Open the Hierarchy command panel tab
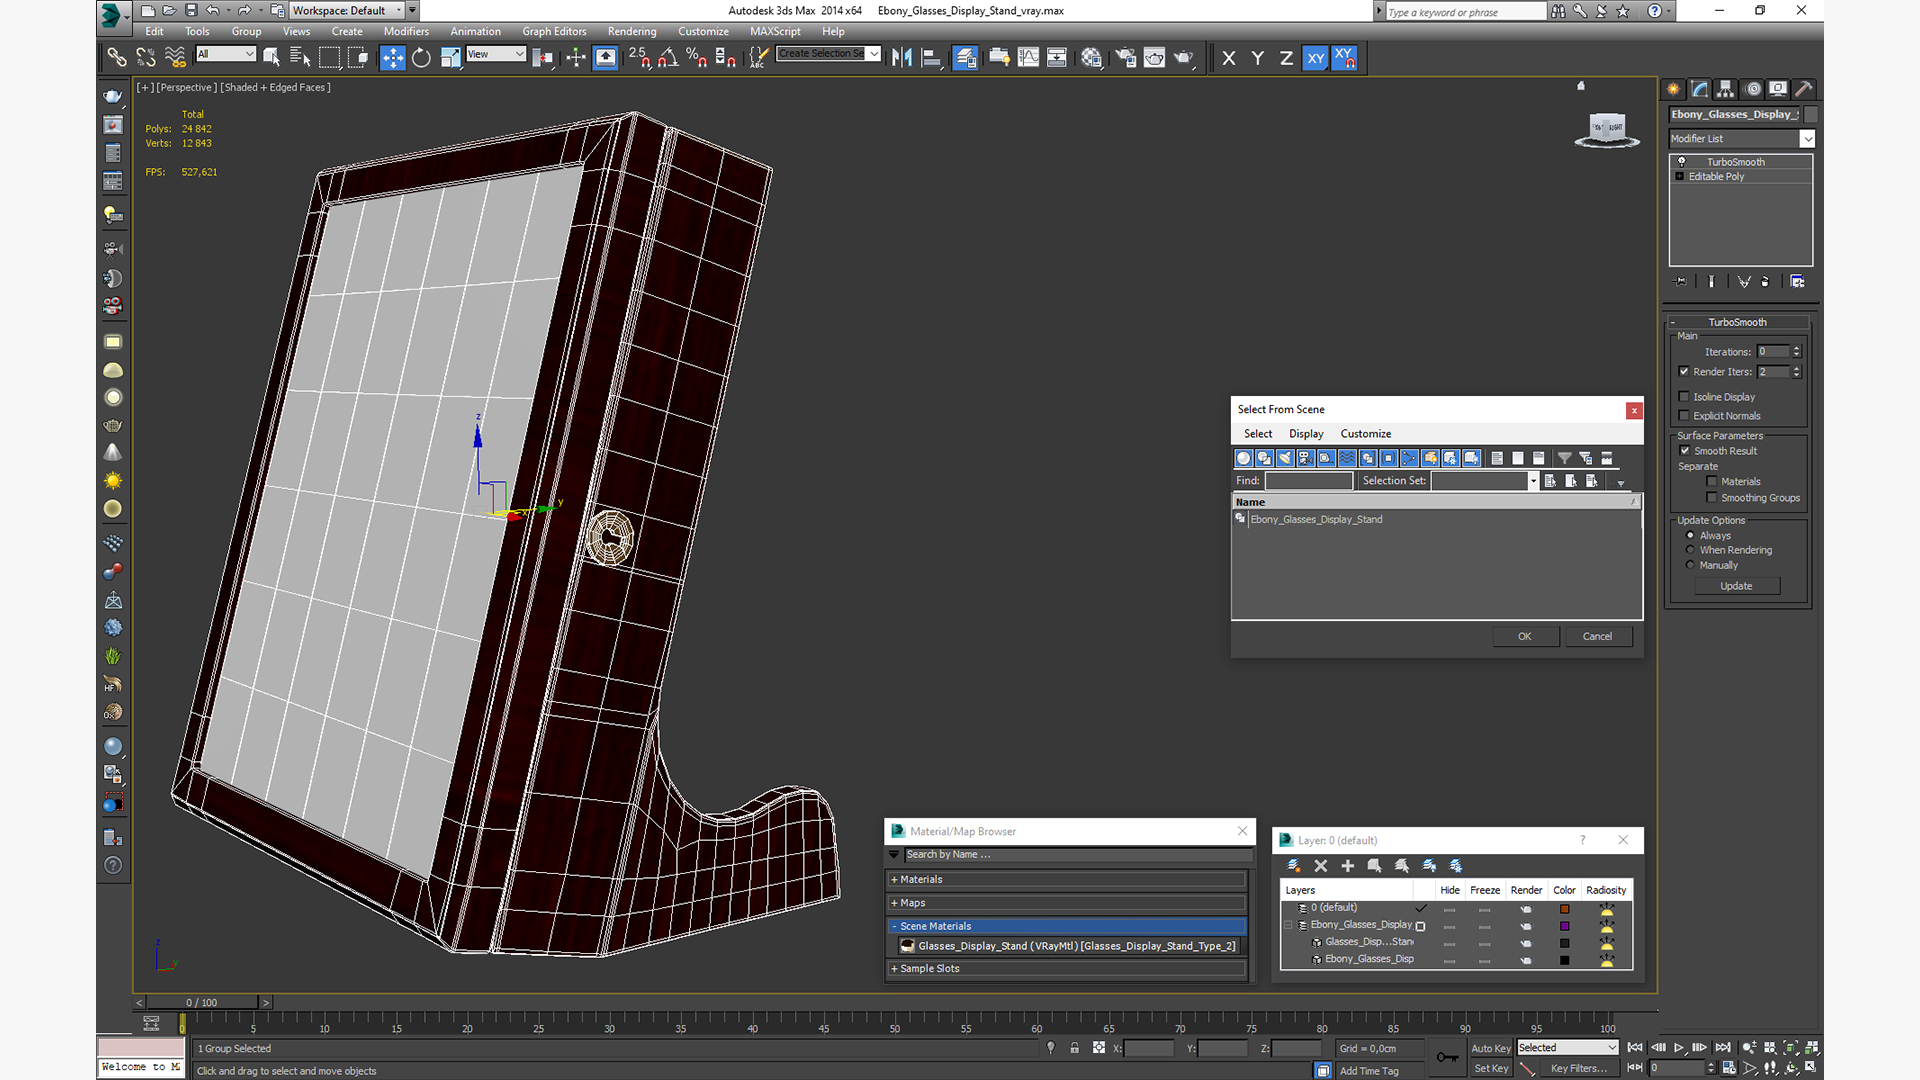1920x1080 pixels. coord(1725,89)
